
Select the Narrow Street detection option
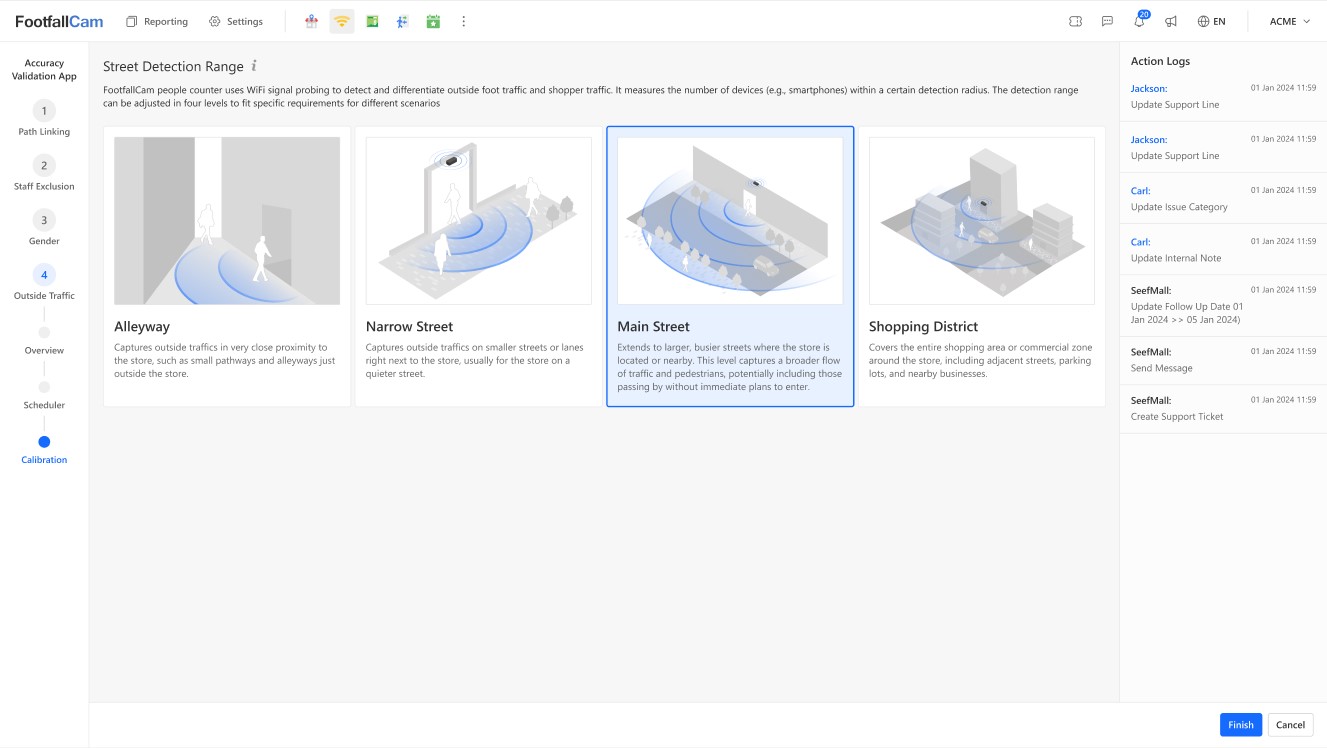[x=478, y=266]
